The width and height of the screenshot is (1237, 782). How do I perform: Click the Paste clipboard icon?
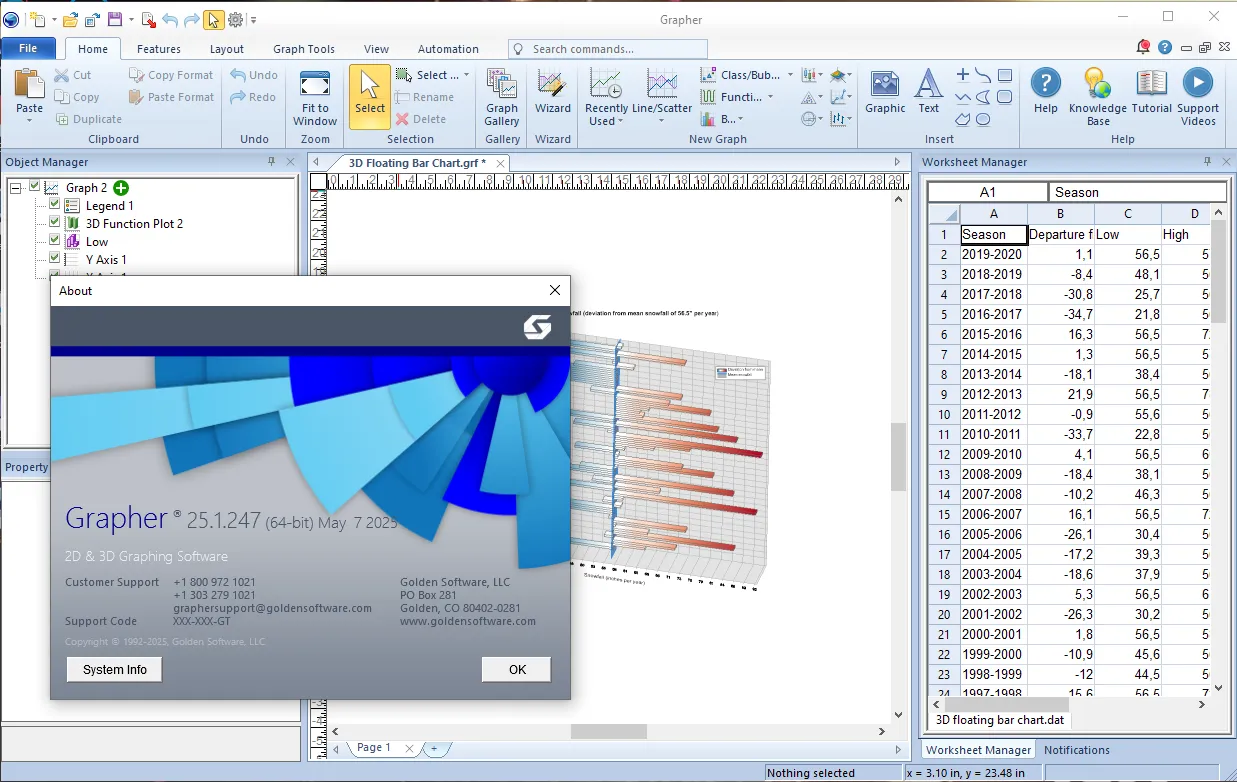(x=30, y=84)
